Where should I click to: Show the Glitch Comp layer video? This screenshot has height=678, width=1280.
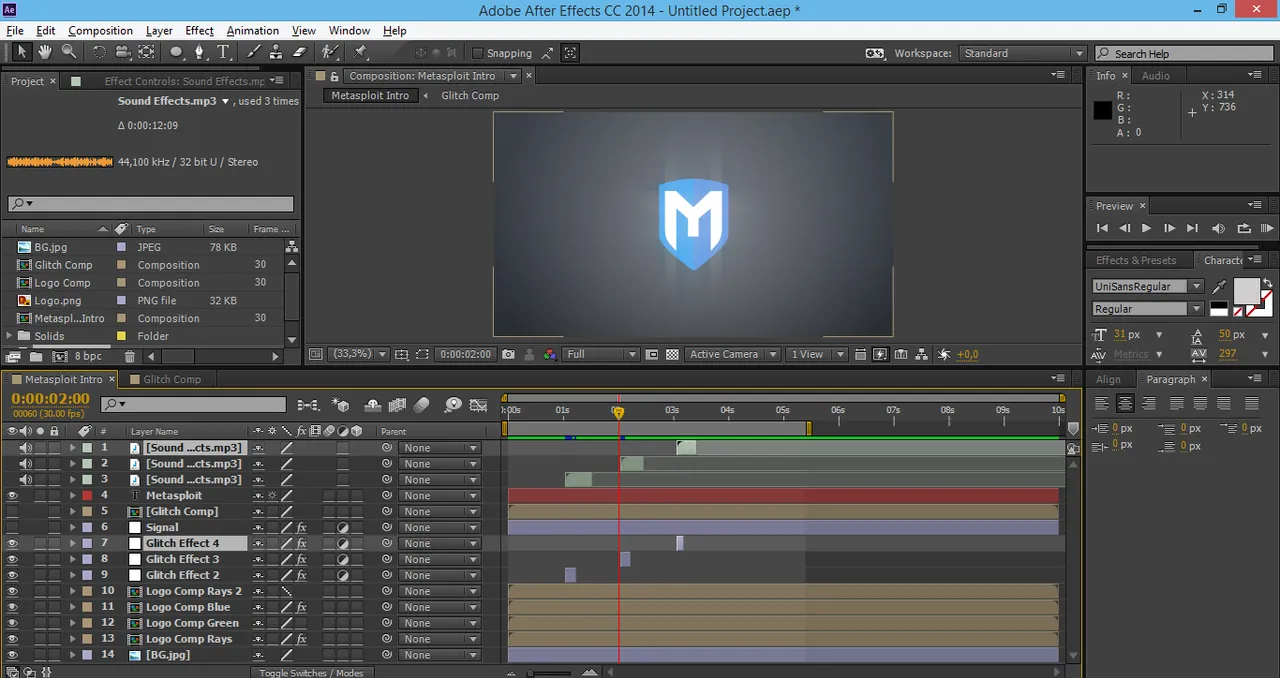tap(13, 512)
